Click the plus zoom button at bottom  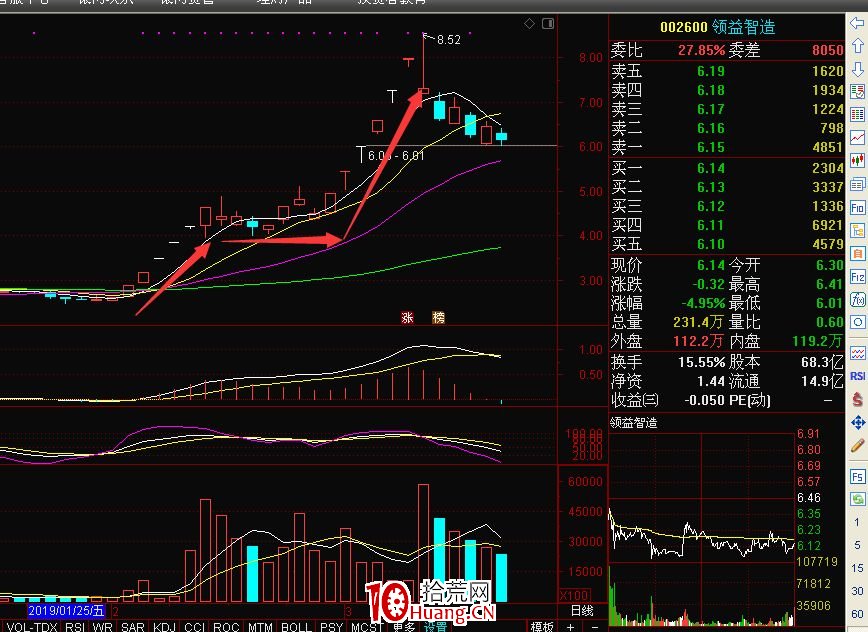pyautogui.click(x=570, y=626)
